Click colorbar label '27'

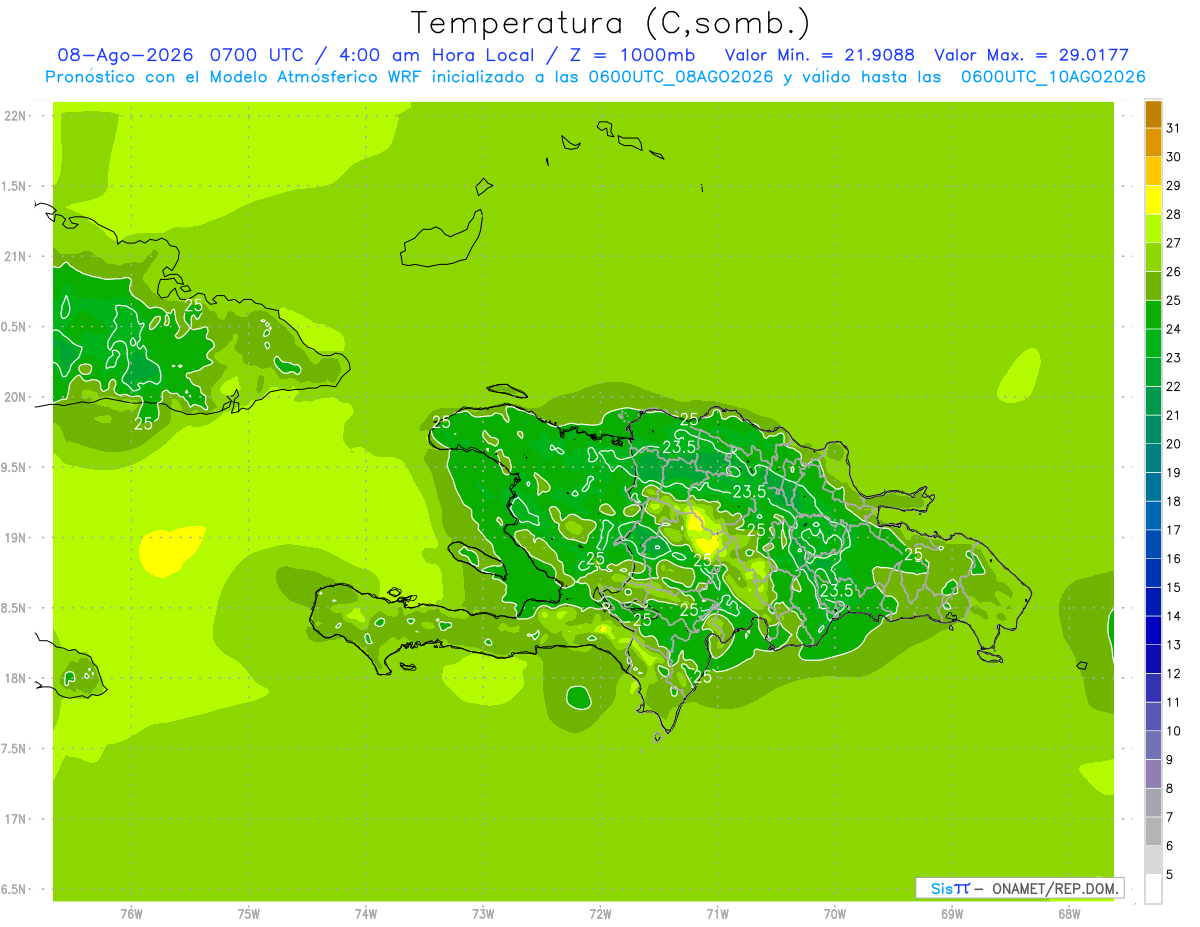pyautogui.click(x=1173, y=243)
